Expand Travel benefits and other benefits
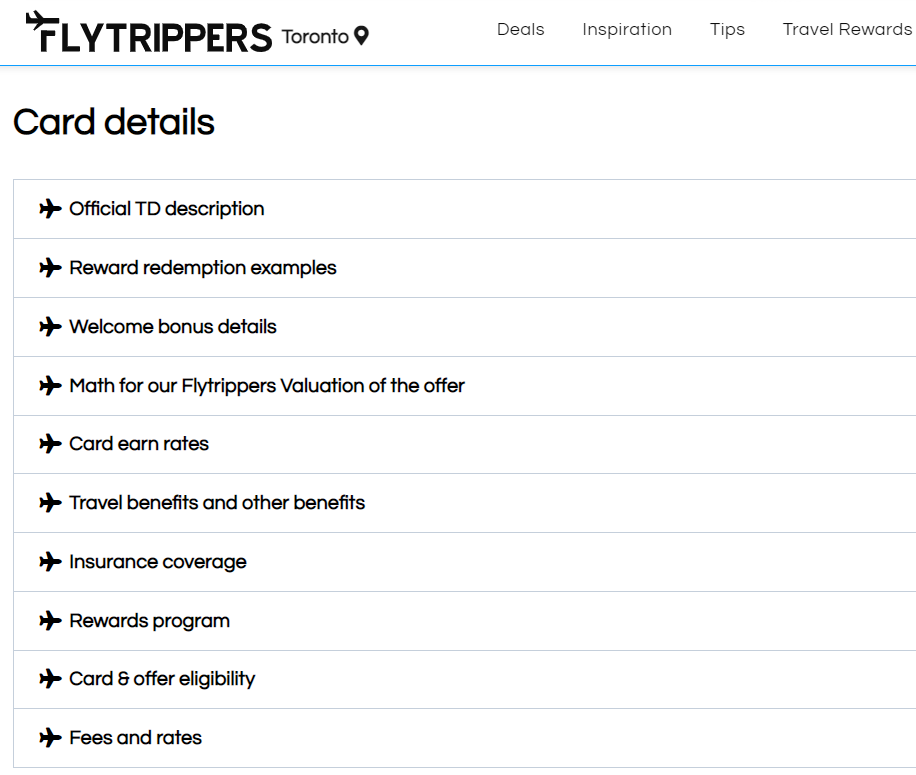The width and height of the screenshot is (916, 775). click(464, 503)
